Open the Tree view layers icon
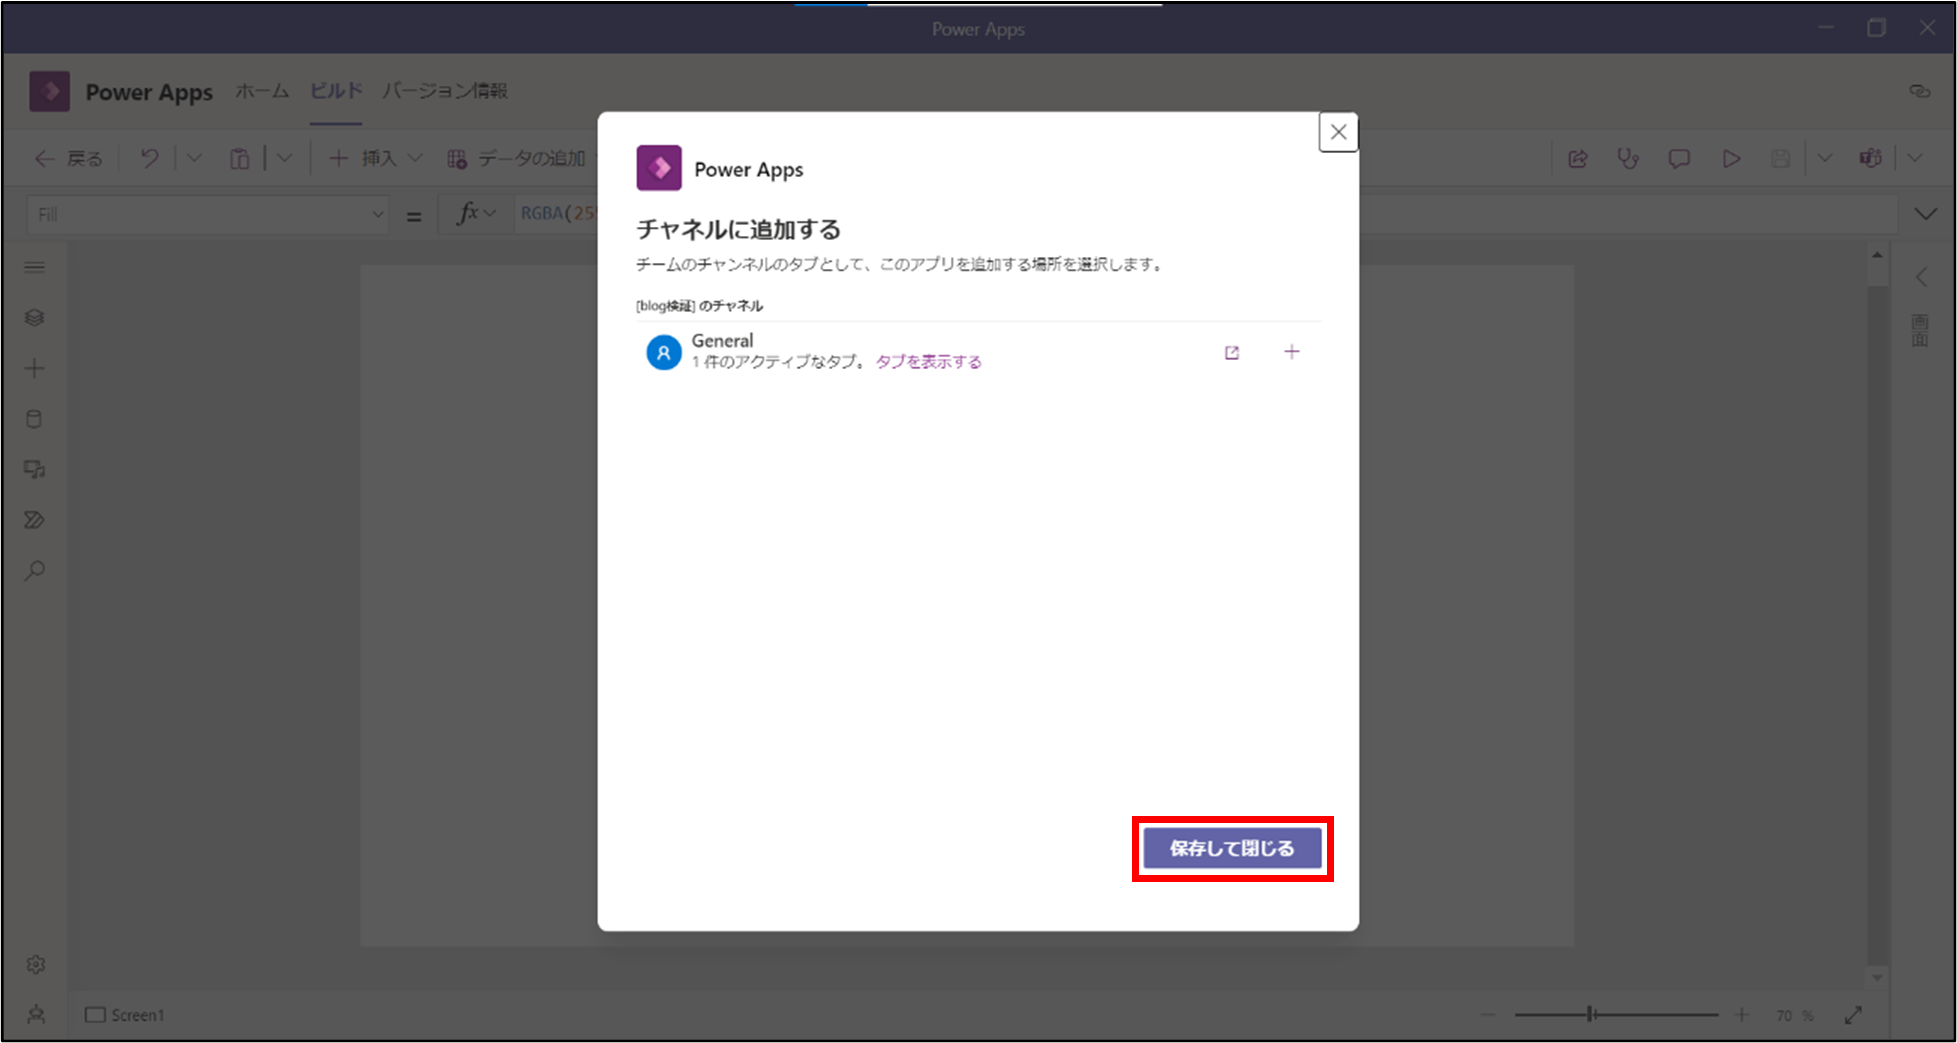This screenshot has height=1043, width=1957. click(x=35, y=318)
